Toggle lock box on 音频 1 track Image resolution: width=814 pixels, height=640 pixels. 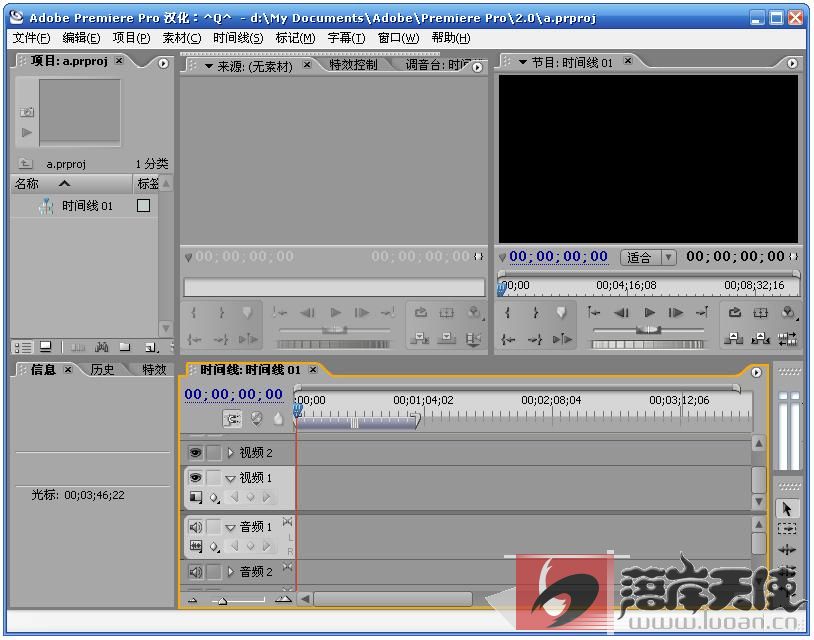[x=213, y=527]
